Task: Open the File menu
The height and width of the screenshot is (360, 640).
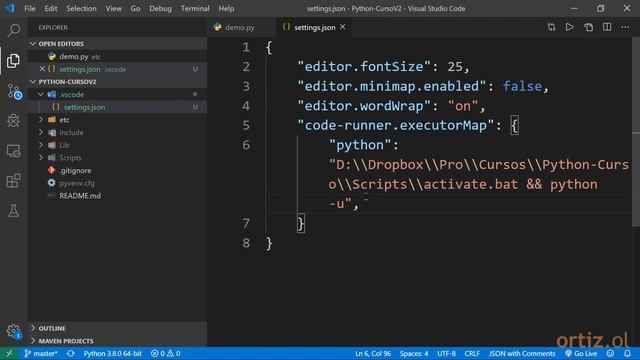Action: tap(30, 8)
